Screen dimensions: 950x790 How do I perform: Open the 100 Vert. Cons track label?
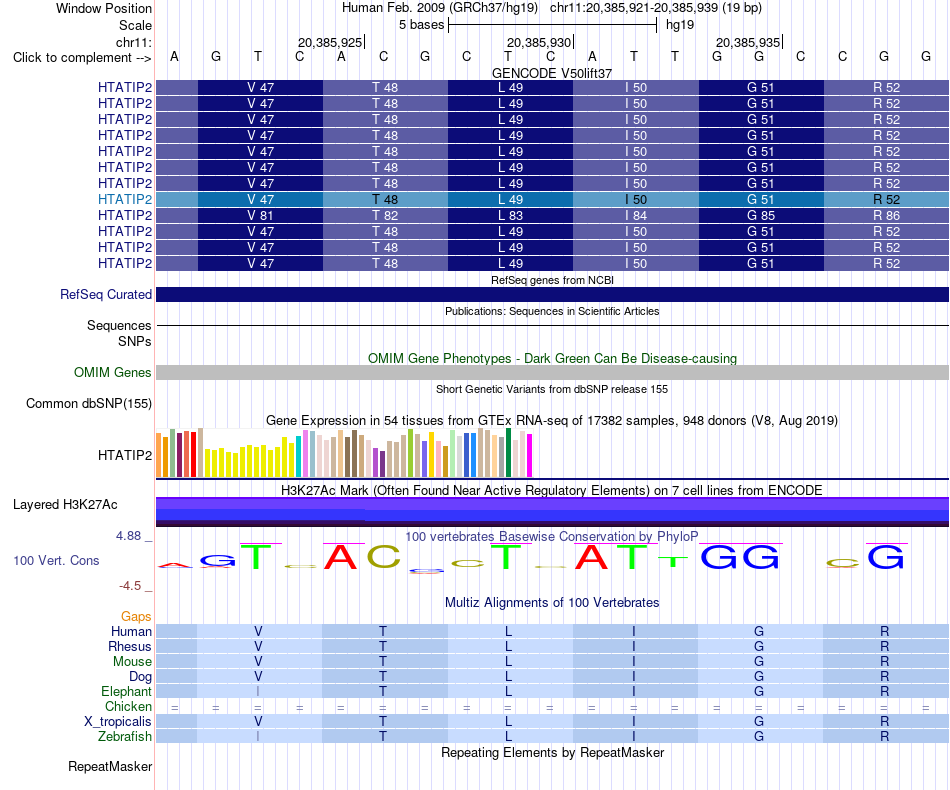[x=56, y=560]
